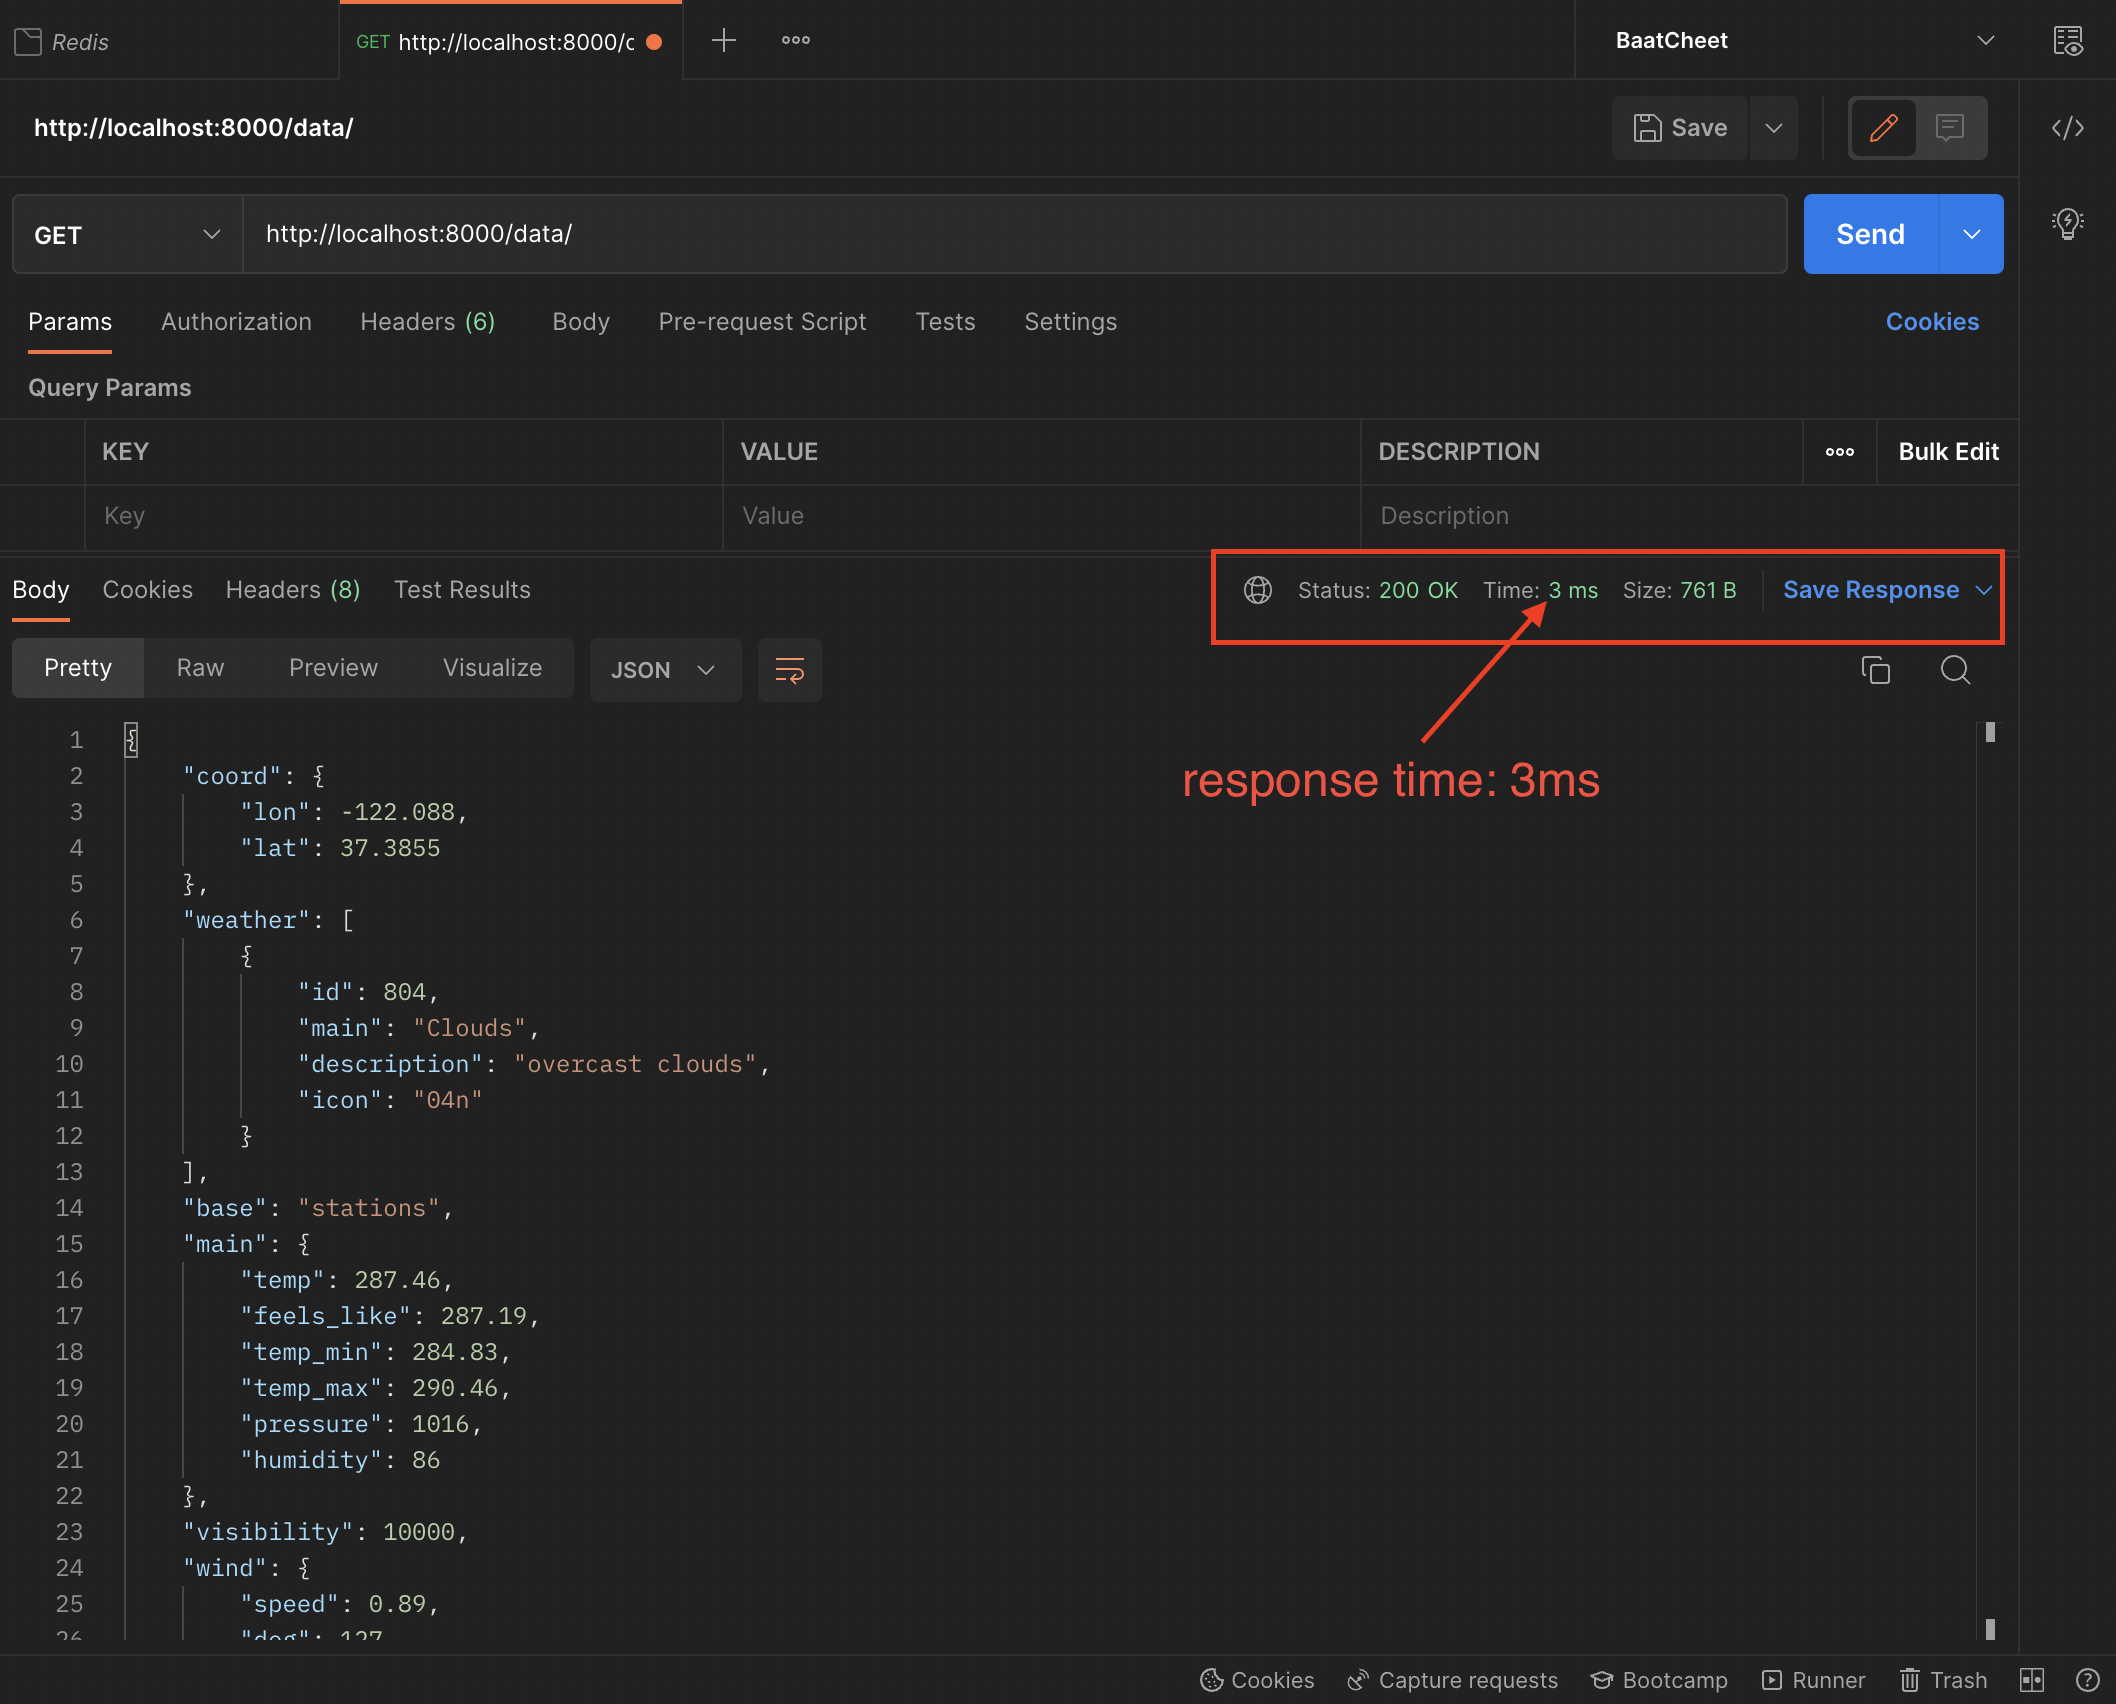Select the Raw response view tab
The height and width of the screenshot is (1704, 2116).
tap(200, 668)
